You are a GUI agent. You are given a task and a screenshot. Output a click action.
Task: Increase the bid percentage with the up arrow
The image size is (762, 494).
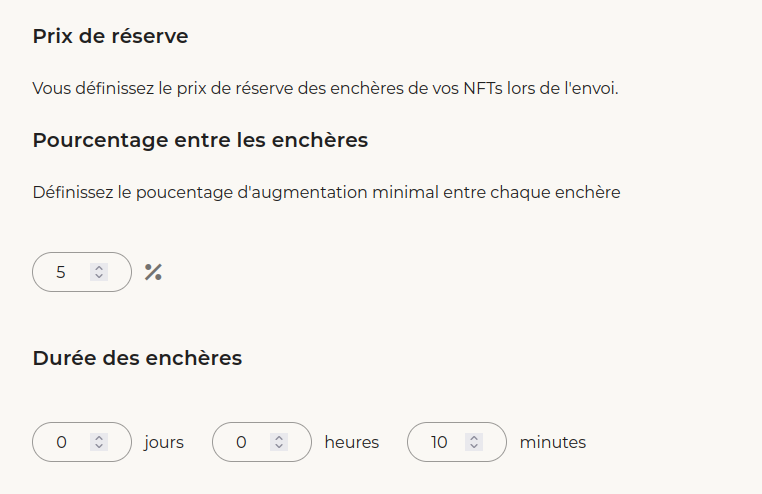click(x=99, y=268)
